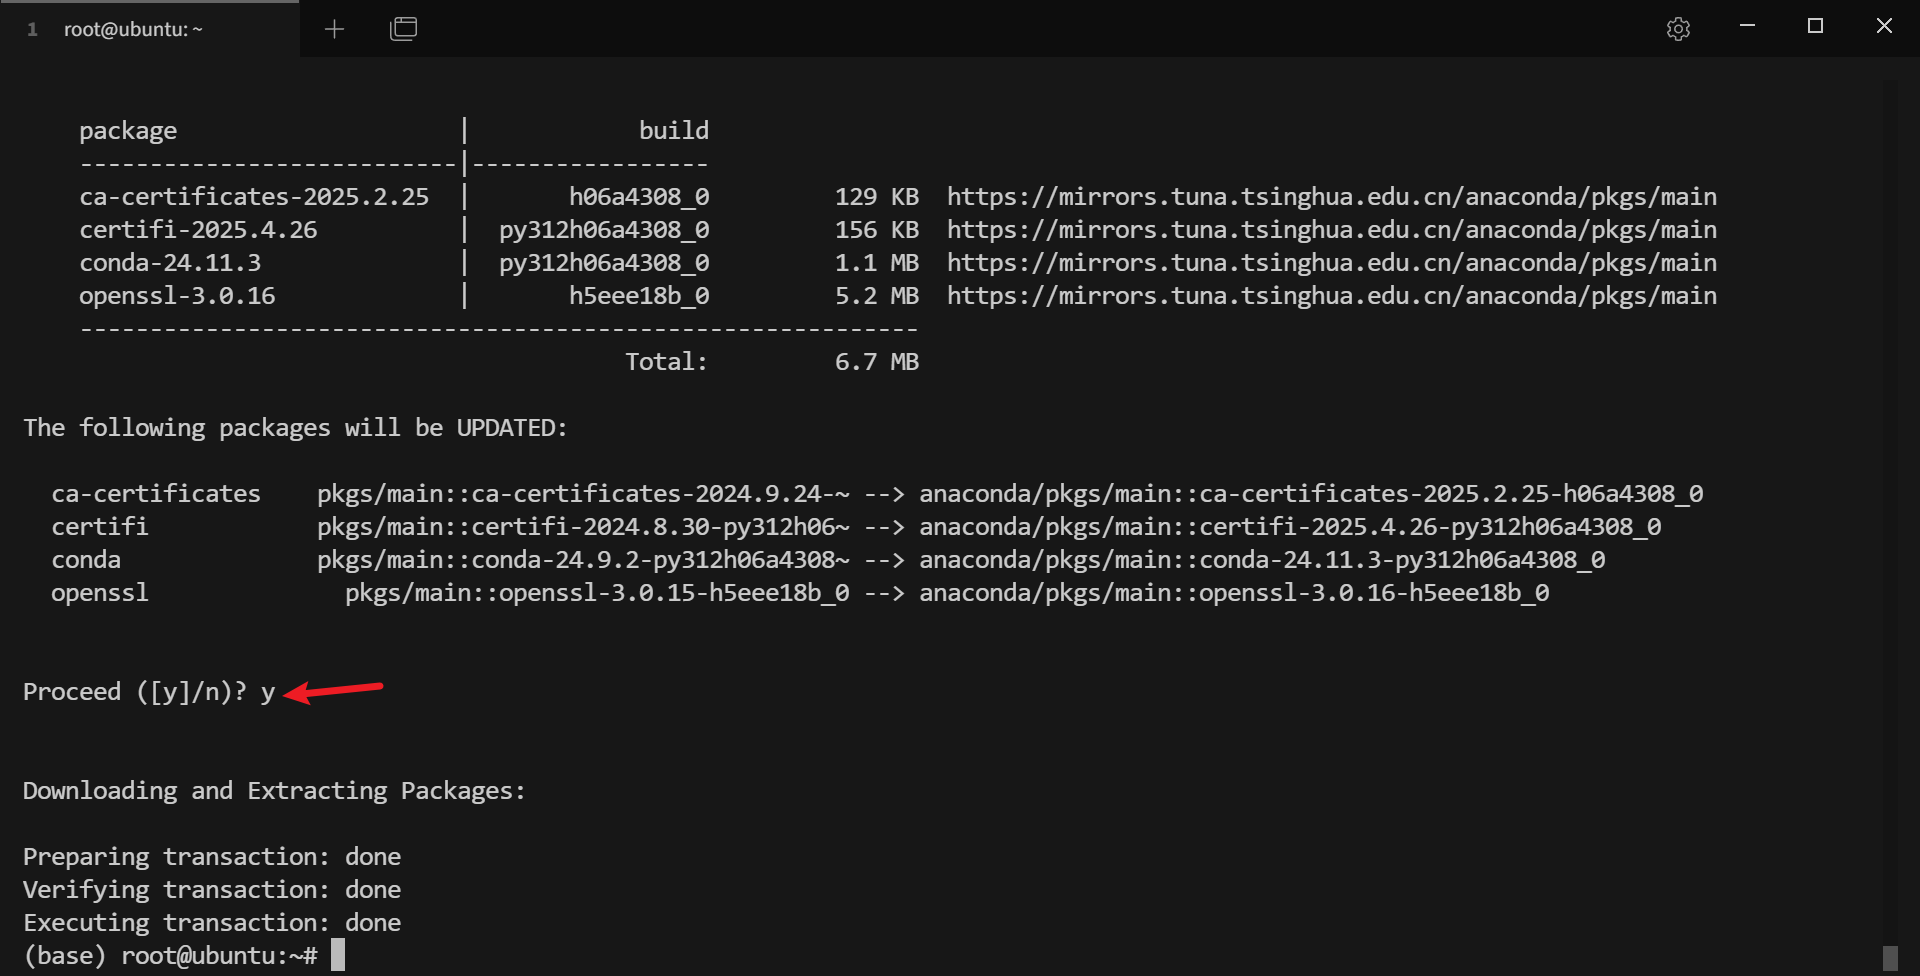Open the openssl-3.0.16 row mirror URL
This screenshot has width=1920, height=976.
(1331, 296)
